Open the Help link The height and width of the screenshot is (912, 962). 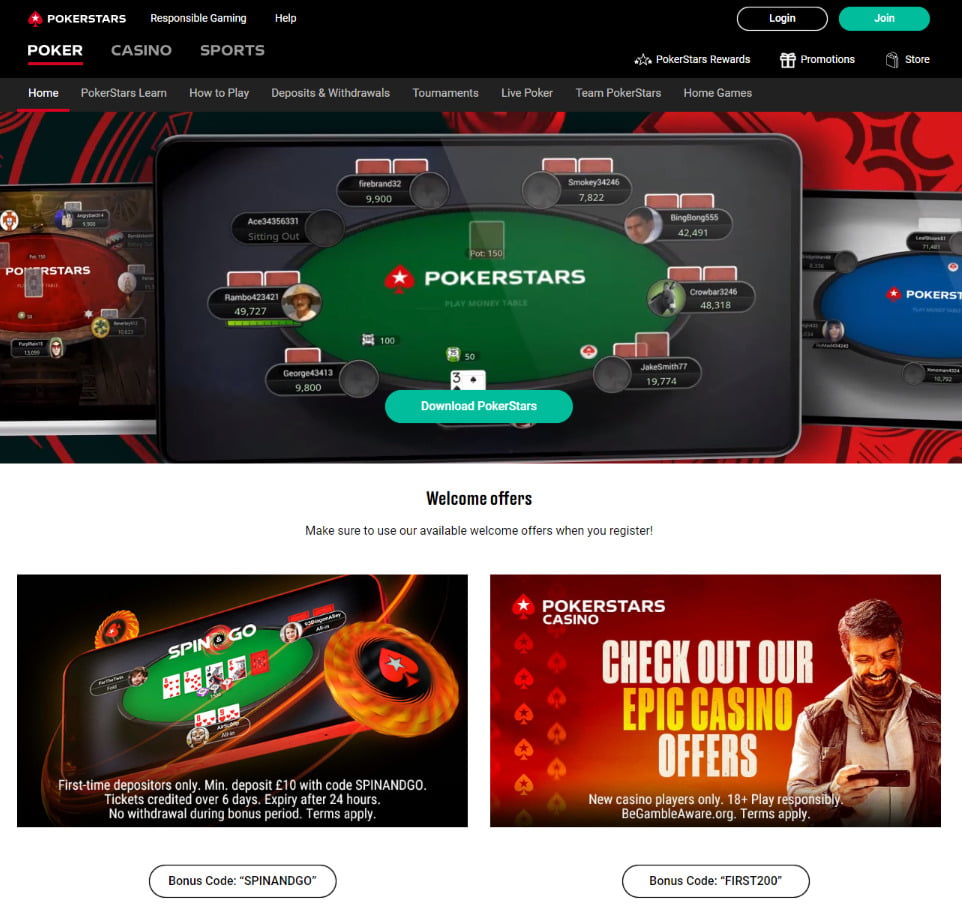[285, 18]
